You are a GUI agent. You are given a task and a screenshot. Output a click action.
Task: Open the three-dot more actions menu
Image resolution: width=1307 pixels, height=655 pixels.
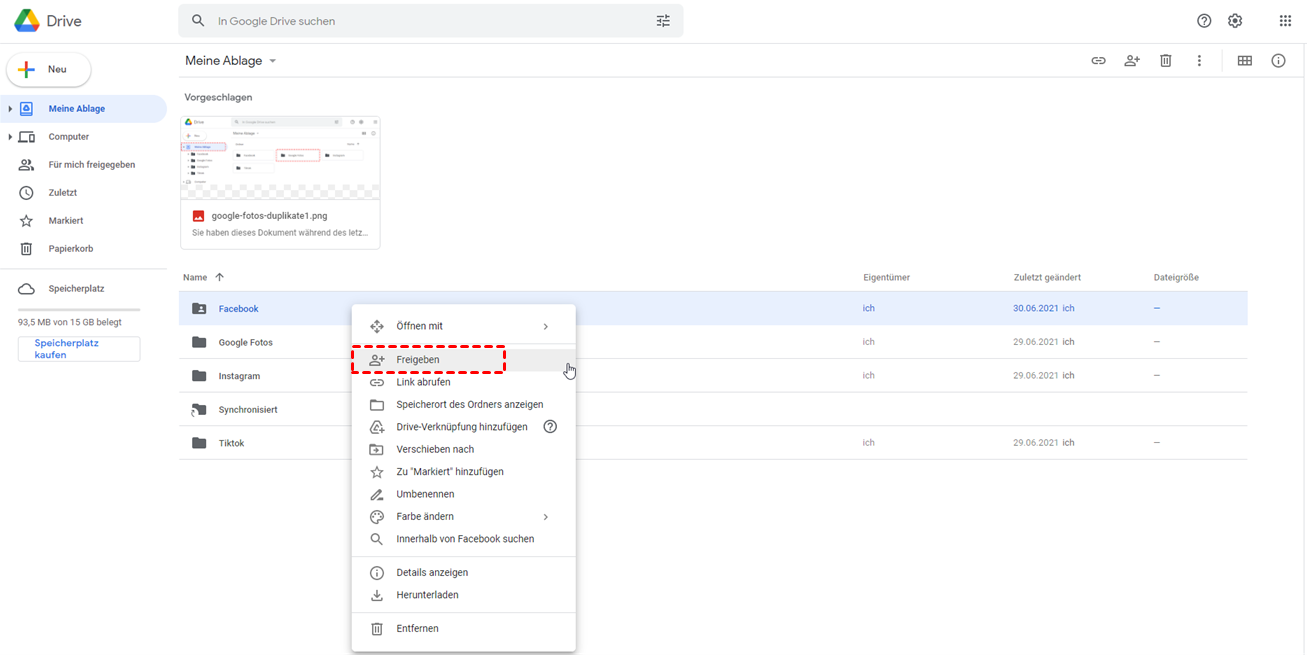tap(1199, 61)
